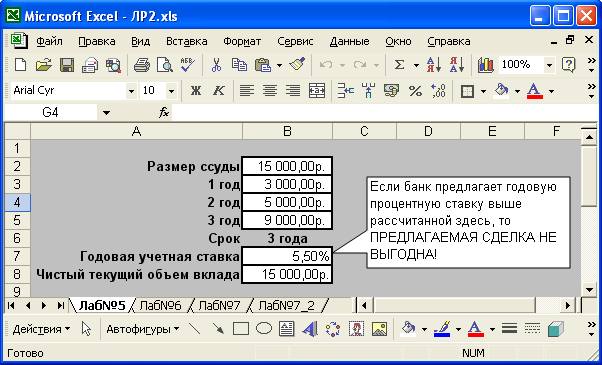Switch to the Лаб№7_2 sheet tab

(x=286, y=306)
